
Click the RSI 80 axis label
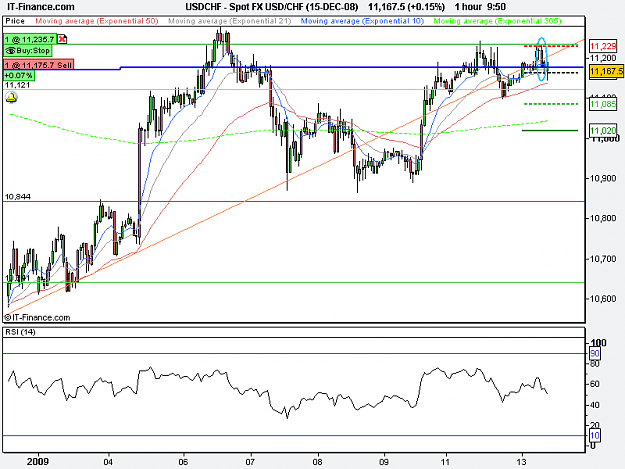point(595,363)
